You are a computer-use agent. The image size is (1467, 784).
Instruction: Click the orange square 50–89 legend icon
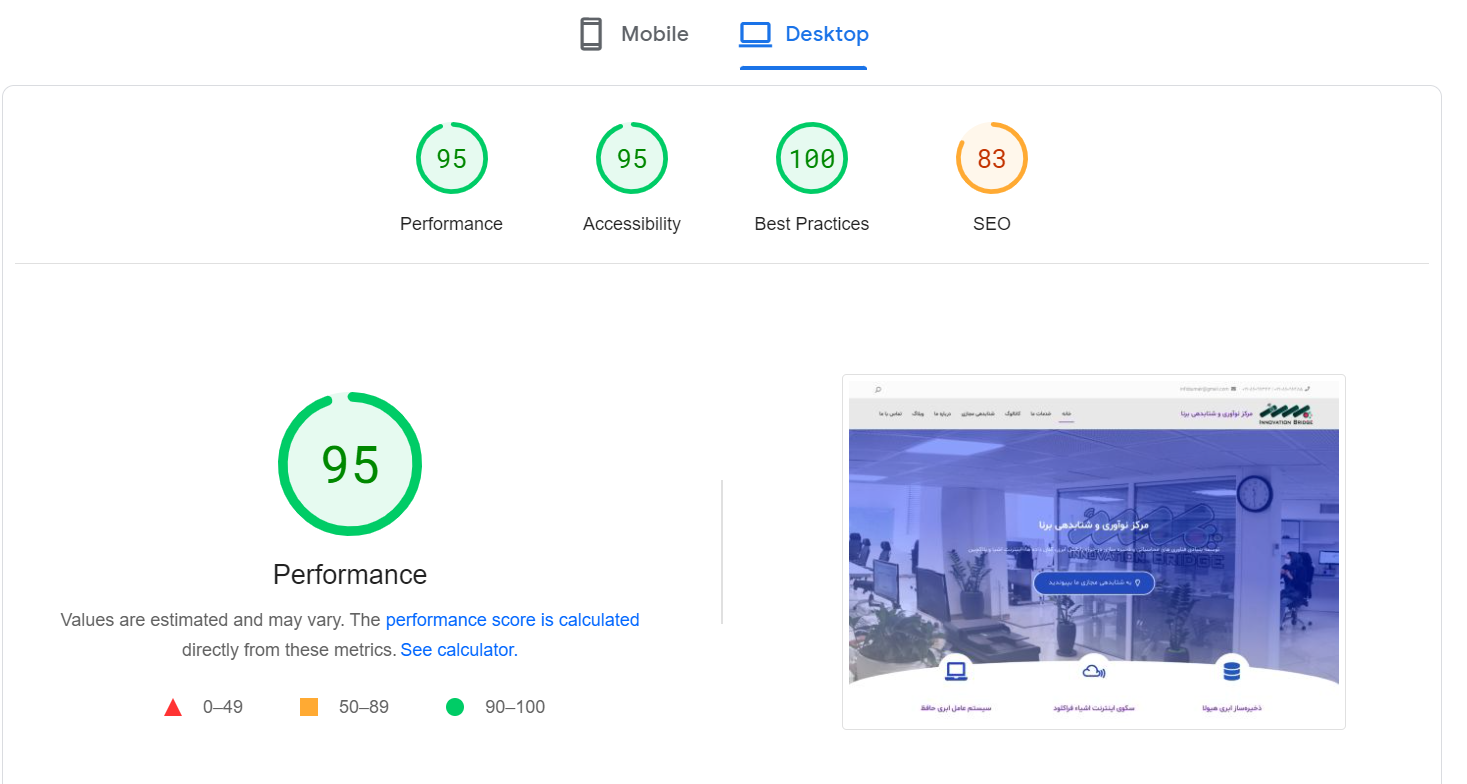click(x=309, y=708)
